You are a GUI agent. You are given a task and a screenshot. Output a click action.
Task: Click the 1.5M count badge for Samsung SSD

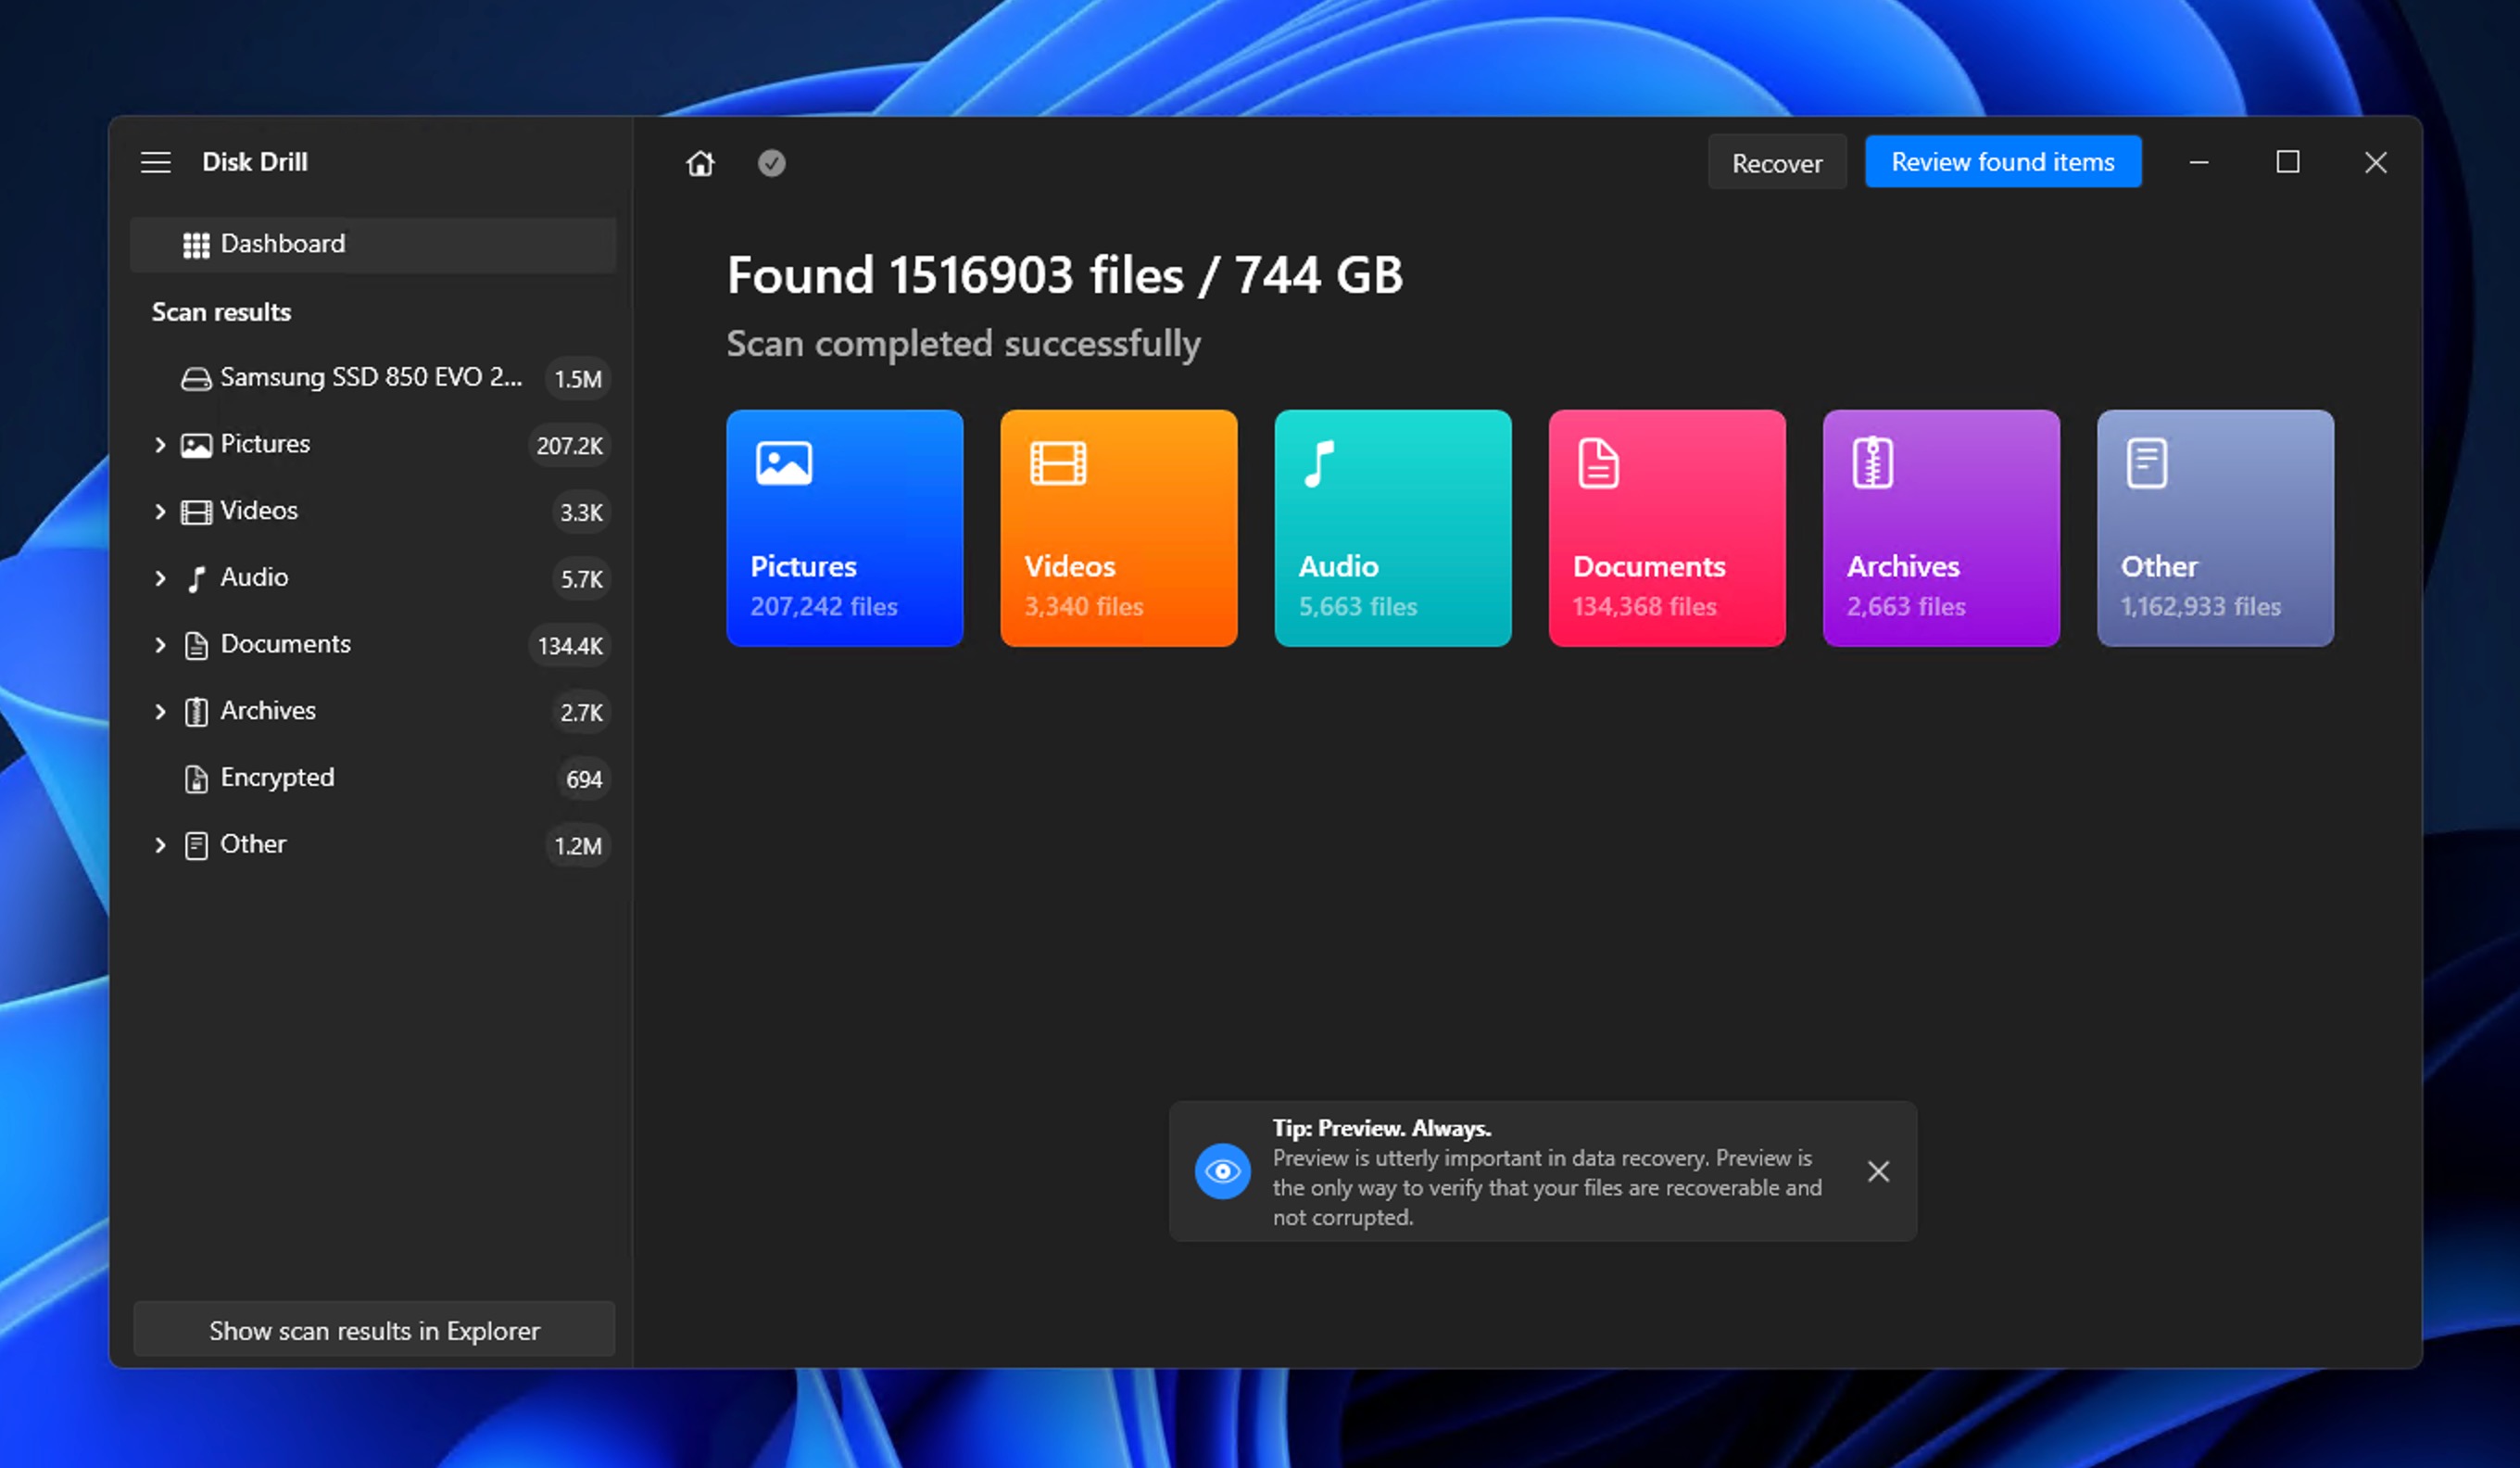[x=578, y=379]
